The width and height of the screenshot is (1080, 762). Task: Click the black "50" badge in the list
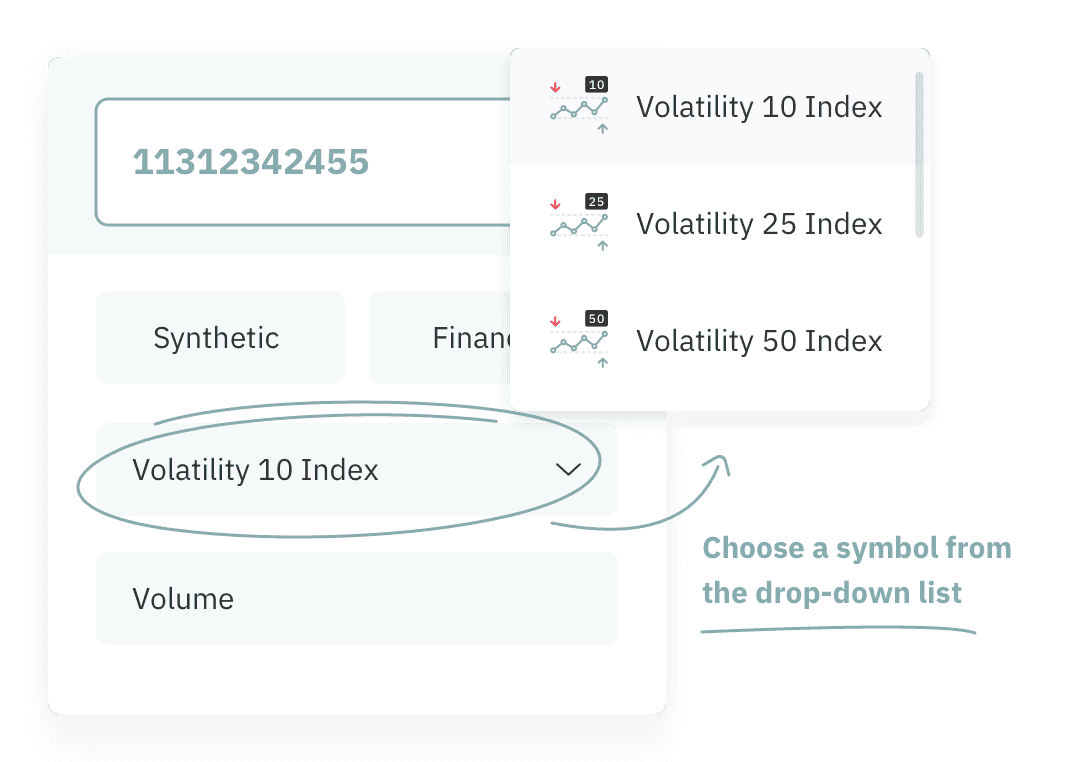pos(597,319)
